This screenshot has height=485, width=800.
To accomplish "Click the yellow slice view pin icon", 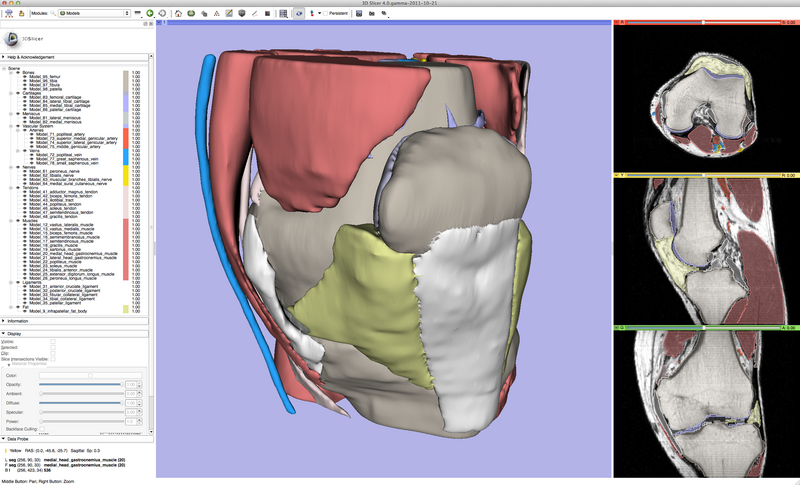I will [x=616, y=175].
